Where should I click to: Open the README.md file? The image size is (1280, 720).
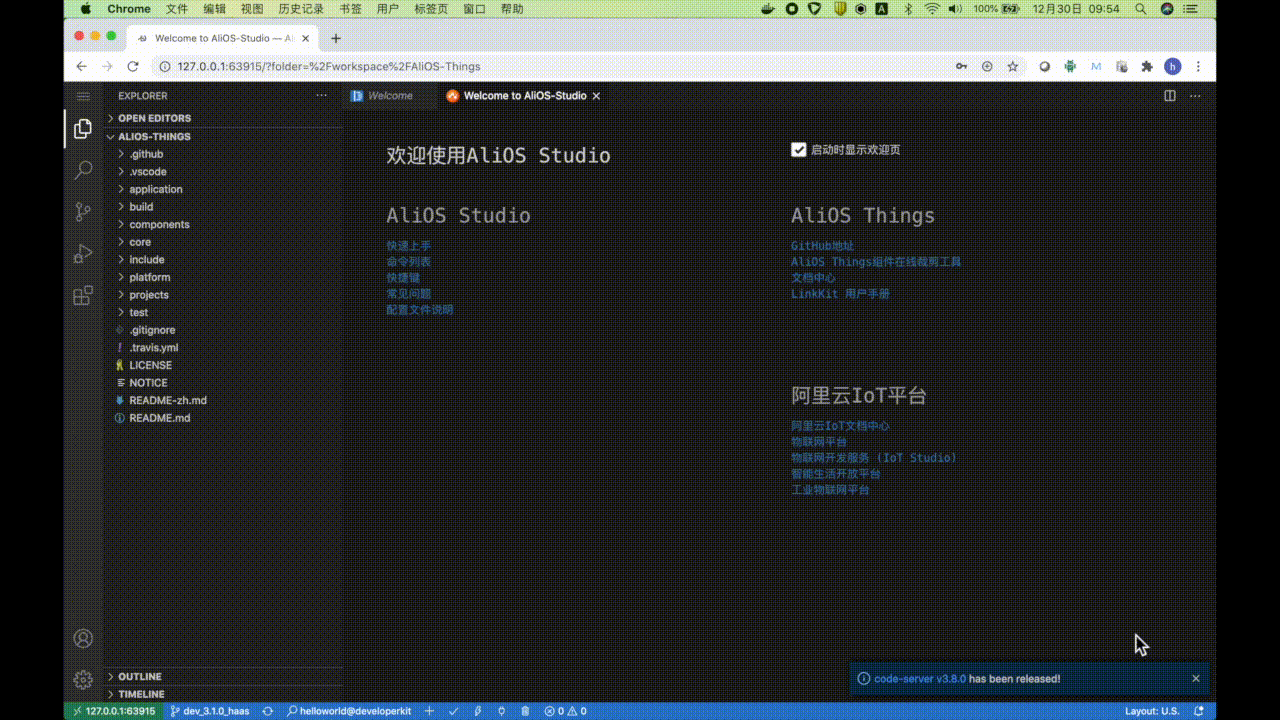(x=223, y=418)
